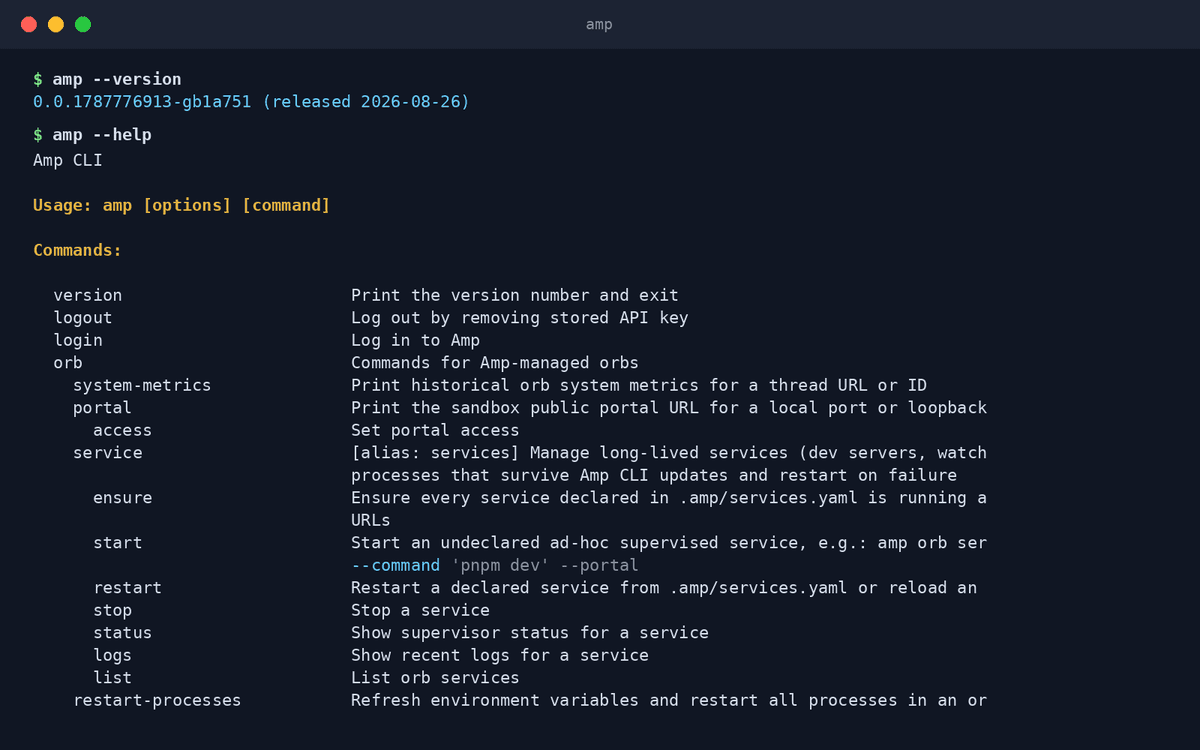This screenshot has width=1200, height=750.
Task: Click the 'Commands:' heading
Action: point(78,250)
